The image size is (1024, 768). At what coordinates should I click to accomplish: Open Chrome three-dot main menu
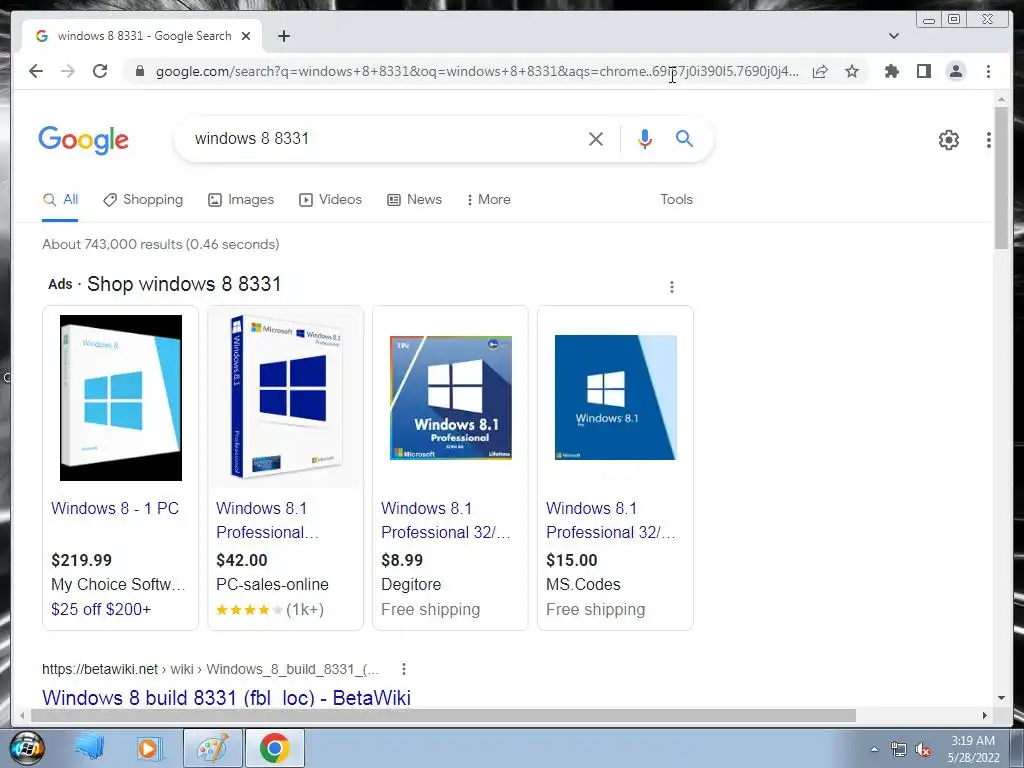tap(988, 71)
